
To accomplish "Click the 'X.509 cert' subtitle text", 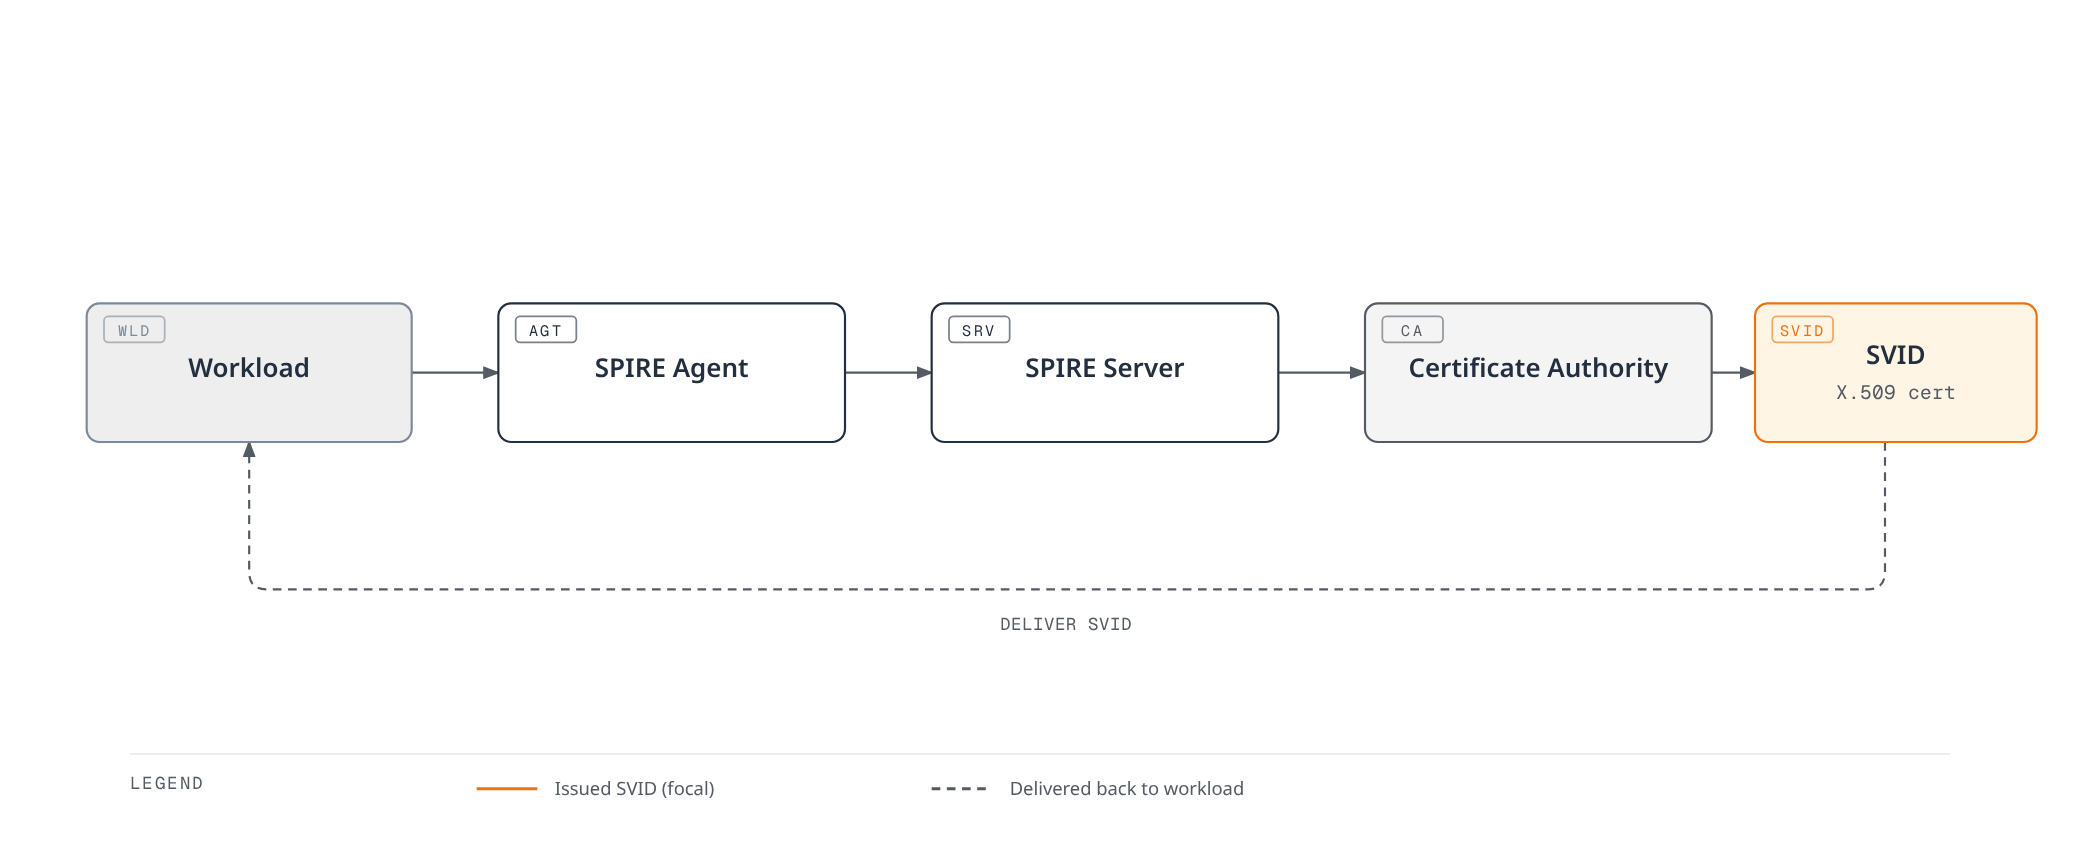I will pos(1895,393).
